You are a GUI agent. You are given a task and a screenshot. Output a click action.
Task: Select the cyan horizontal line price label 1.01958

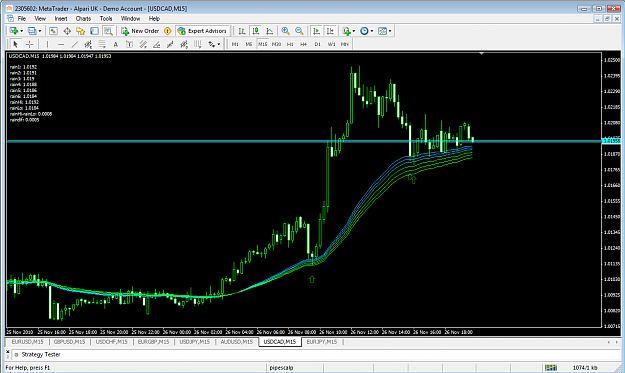pyautogui.click(x=611, y=141)
